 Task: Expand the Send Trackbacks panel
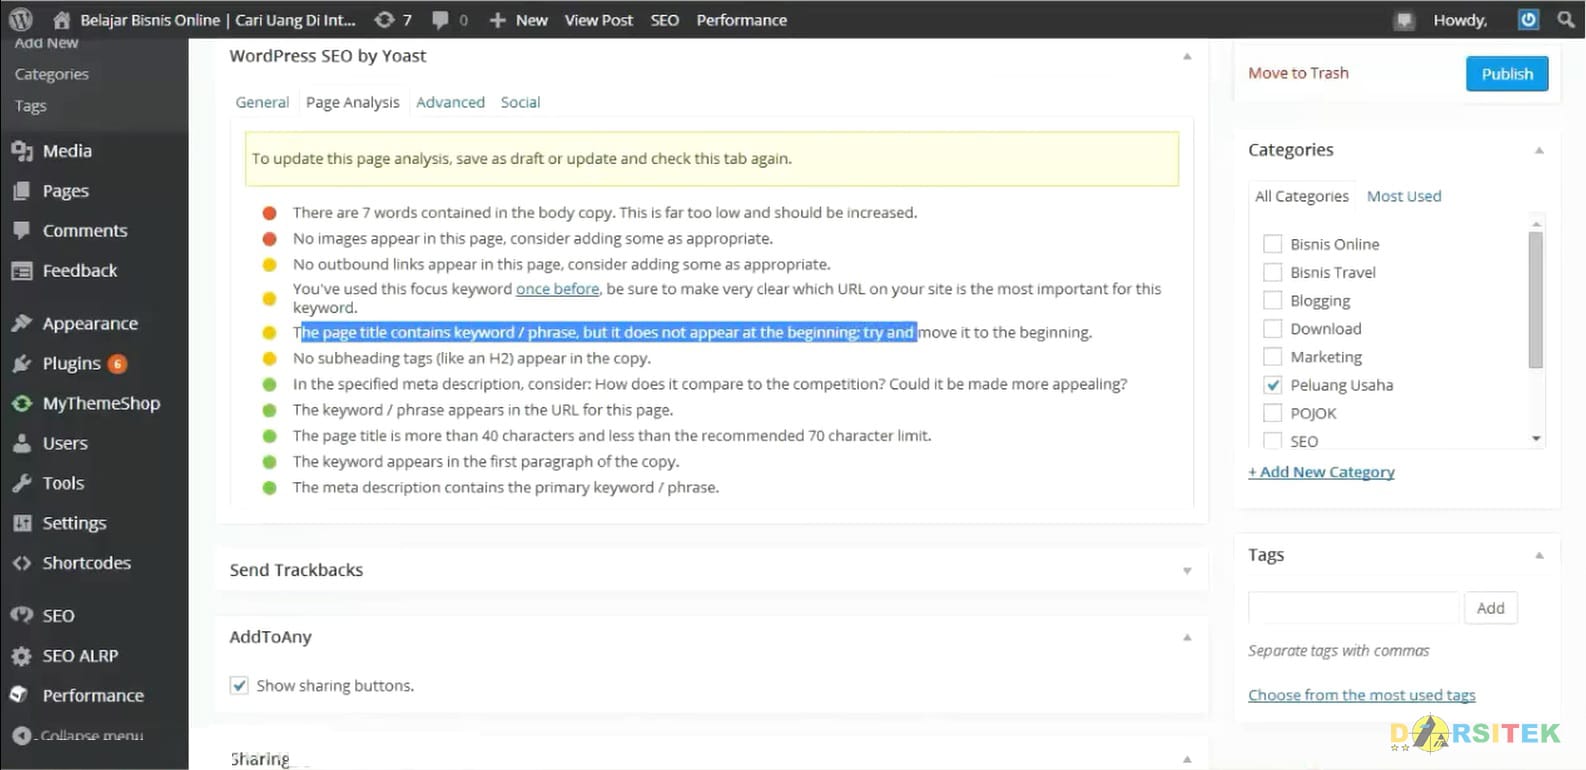[x=1187, y=571]
